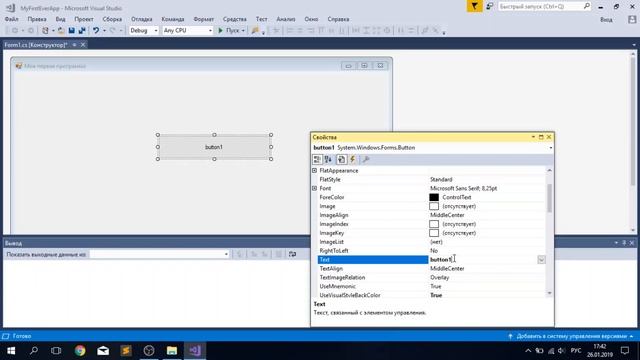This screenshot has height=360, width=640.
Task: Click the ForeColor black color swatch
Action: click(434, 198)
